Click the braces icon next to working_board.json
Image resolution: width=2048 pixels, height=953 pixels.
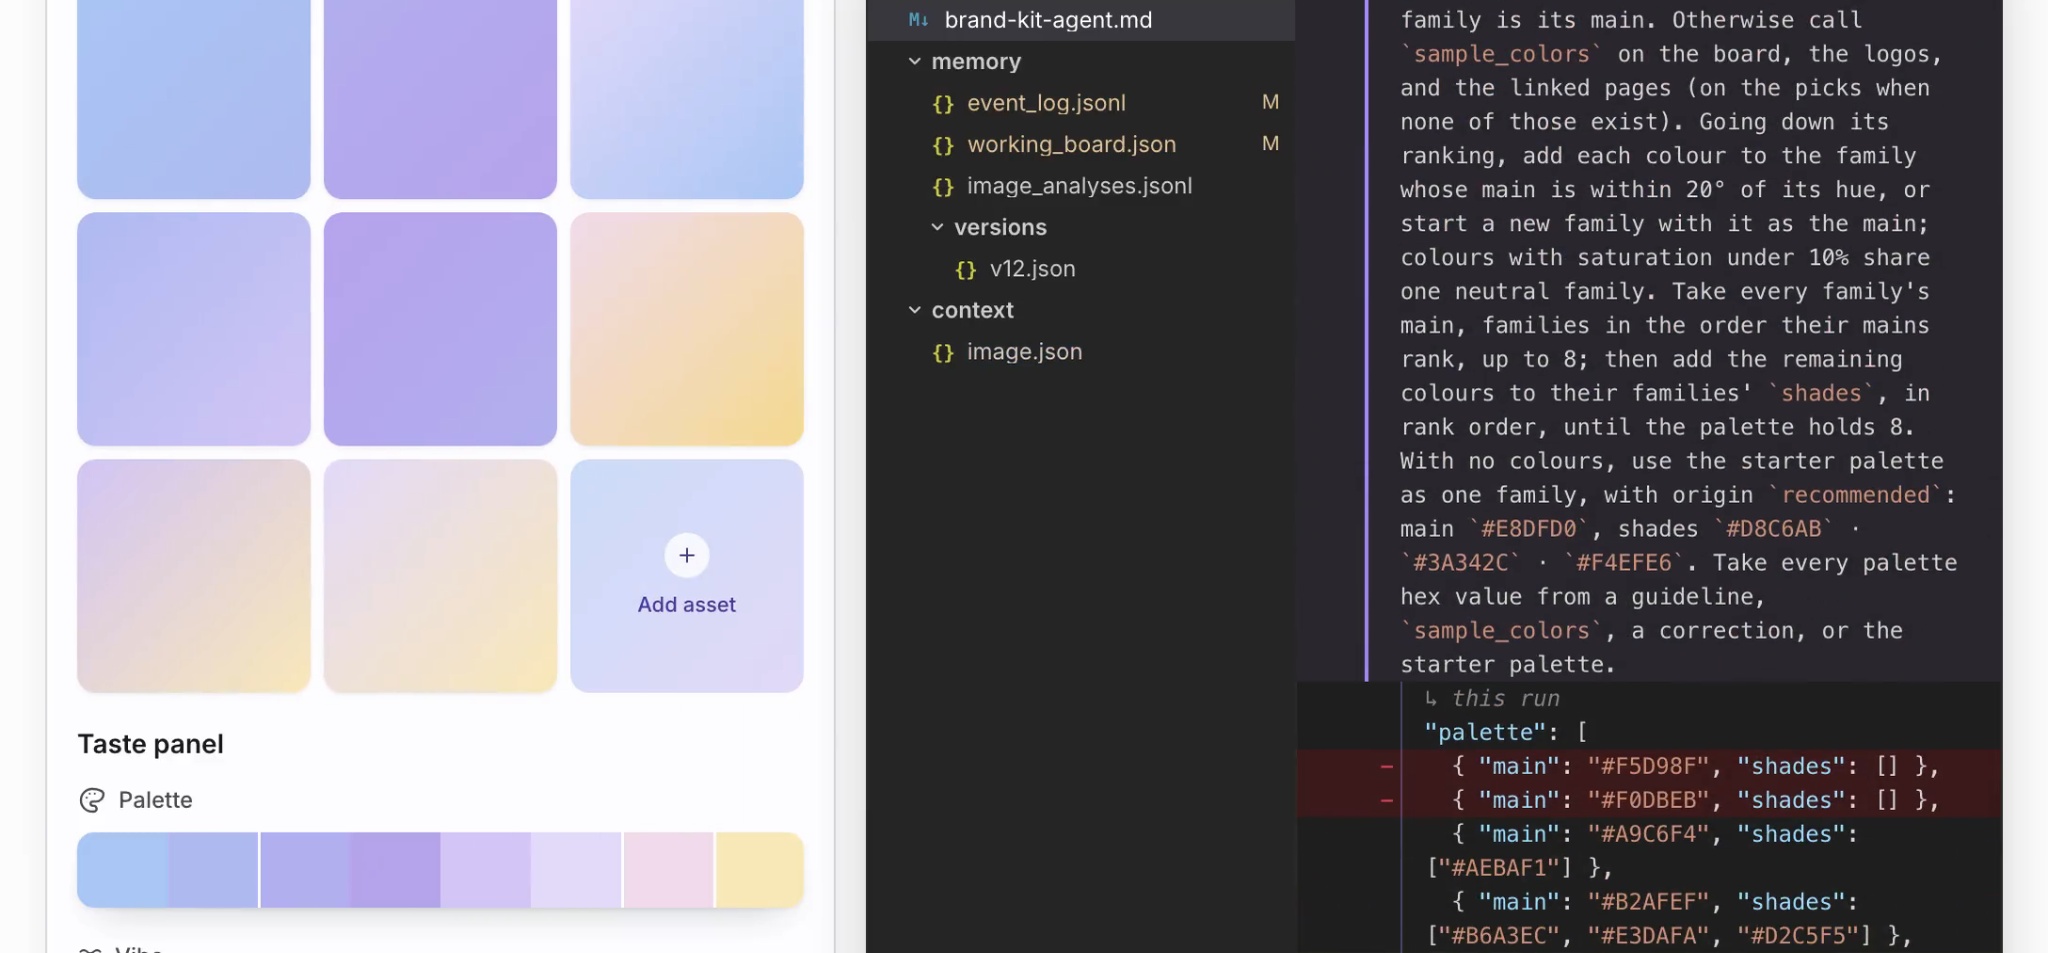click(x=942, y=145)
